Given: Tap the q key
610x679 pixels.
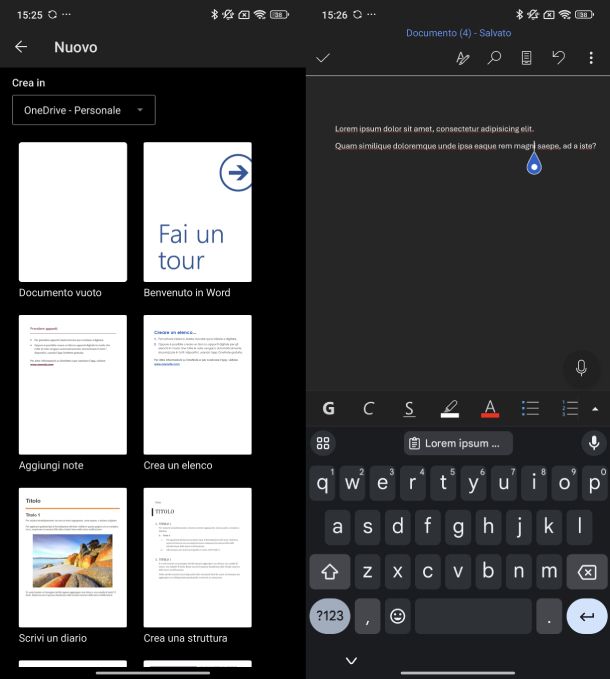Looking at the screenshot, I should (323, 483).
